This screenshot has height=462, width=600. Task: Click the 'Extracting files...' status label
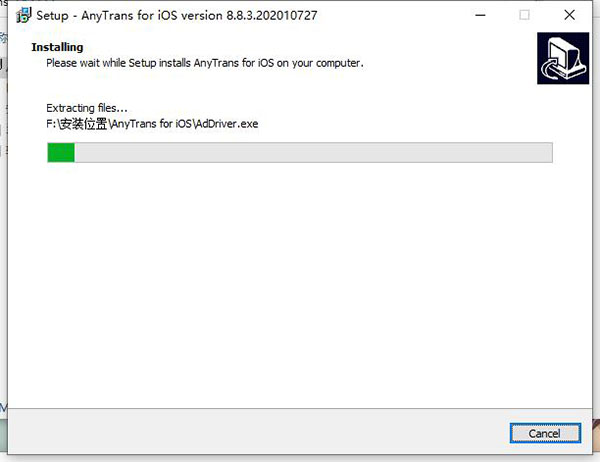tap(87, 108)
